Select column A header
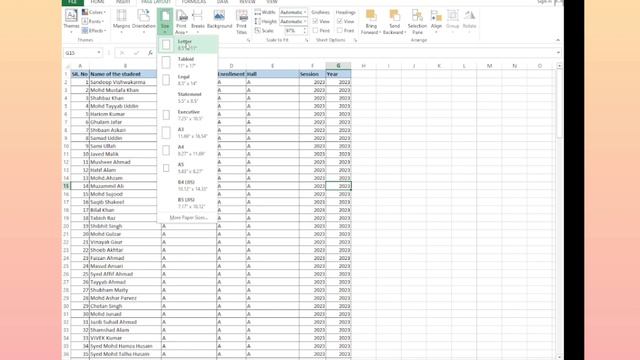This screenshot has height=360, width=640. tap(80, 66)
